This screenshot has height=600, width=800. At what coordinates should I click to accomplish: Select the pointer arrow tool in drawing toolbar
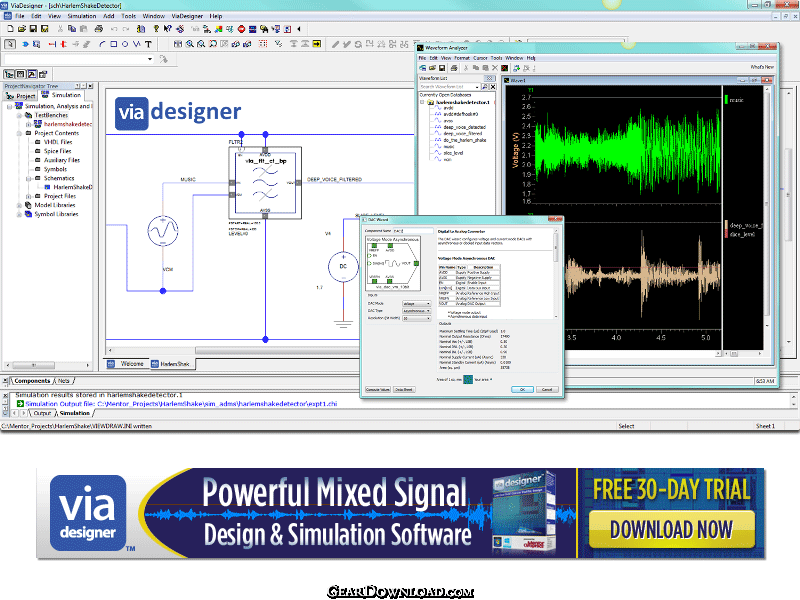pos(10,44)
